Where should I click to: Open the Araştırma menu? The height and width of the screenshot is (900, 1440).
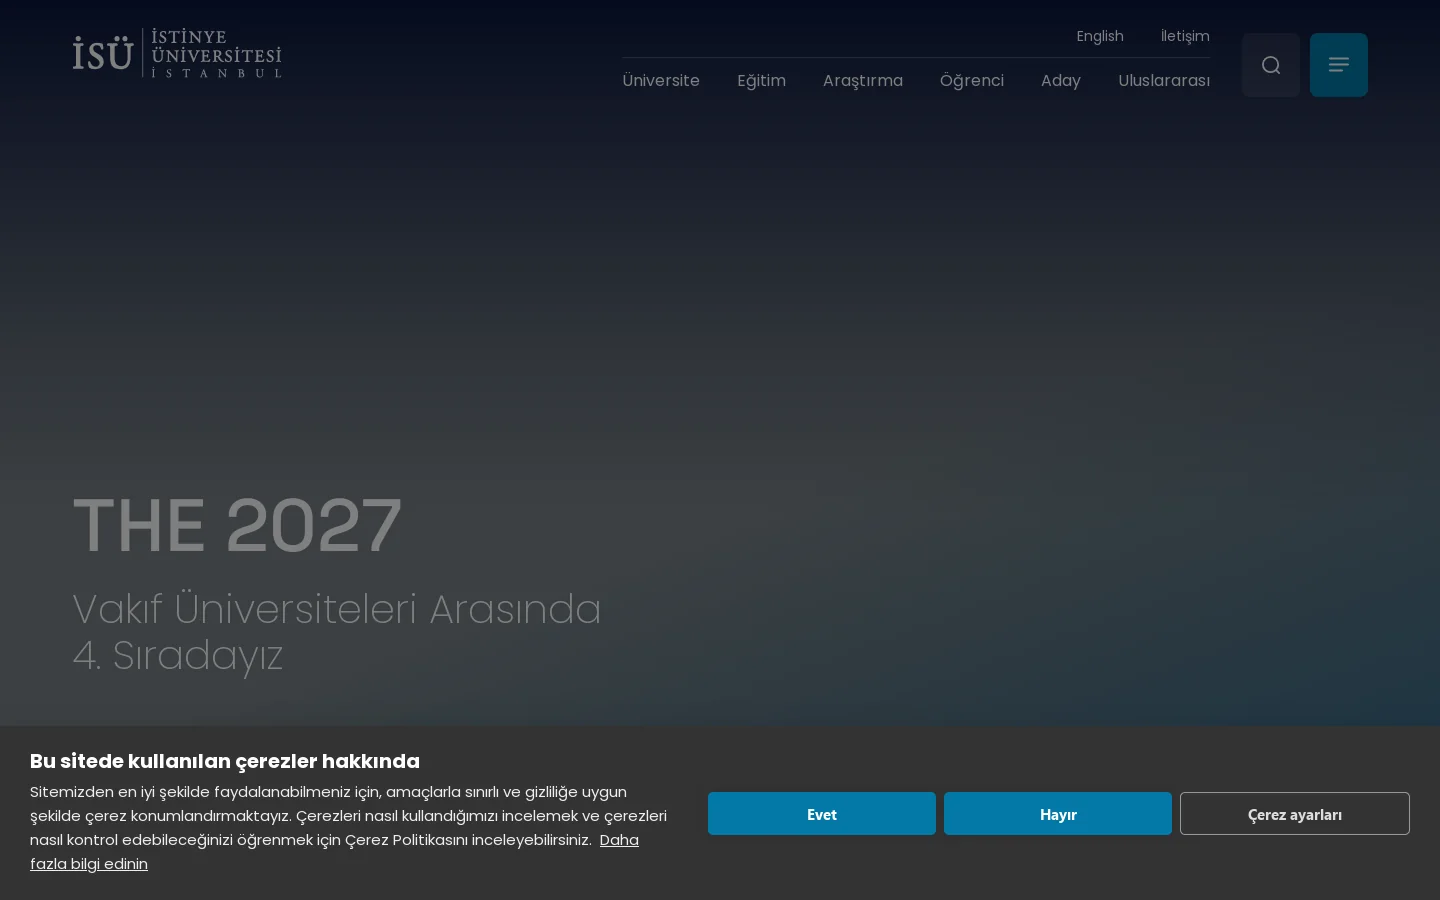(x=863, y=81)
